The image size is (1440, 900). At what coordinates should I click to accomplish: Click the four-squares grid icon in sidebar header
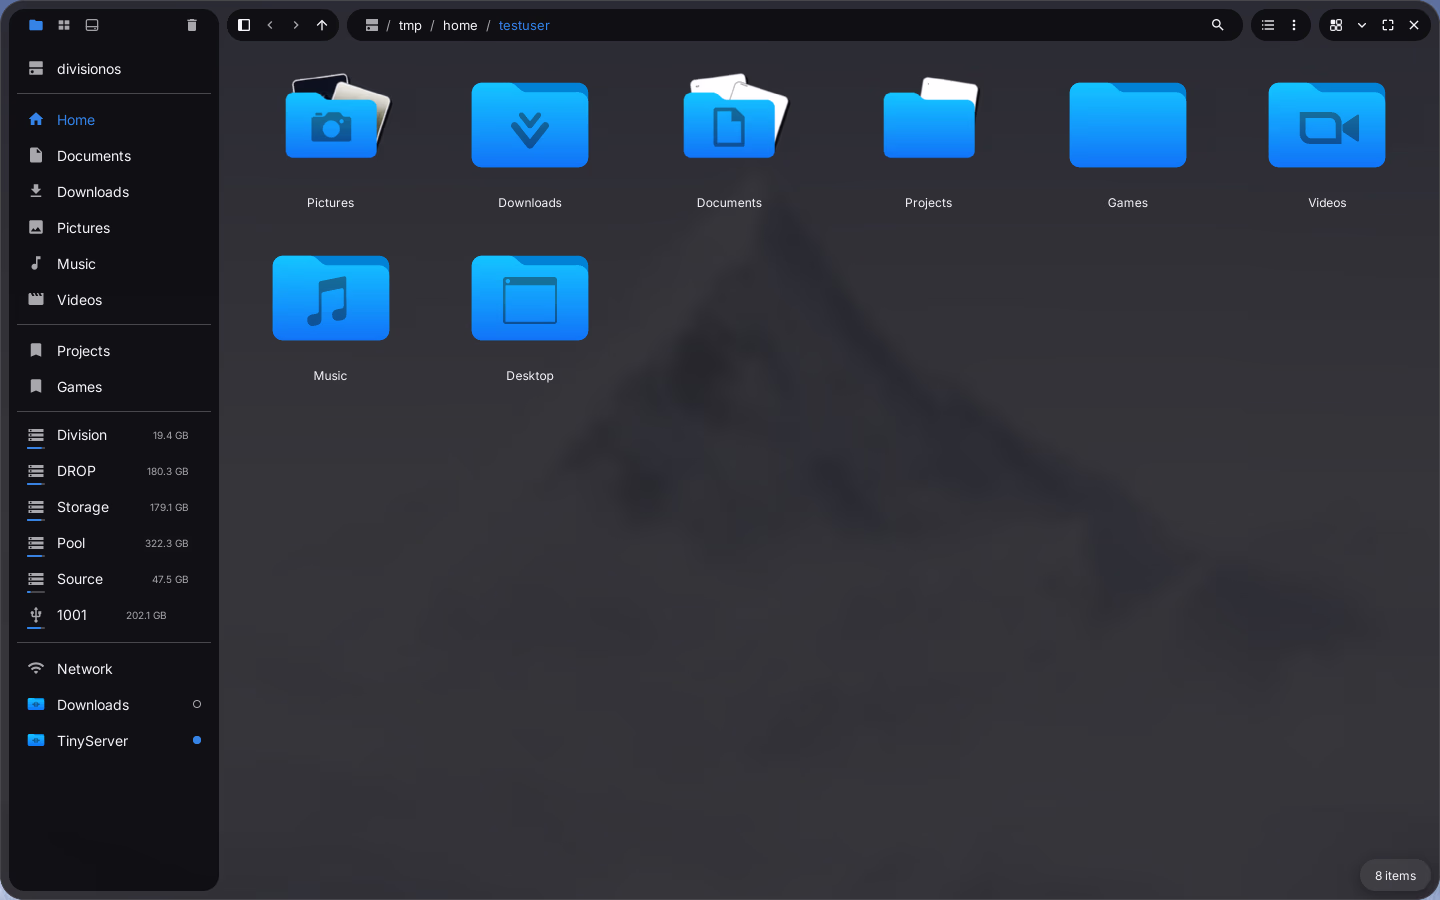coord(64,25)
